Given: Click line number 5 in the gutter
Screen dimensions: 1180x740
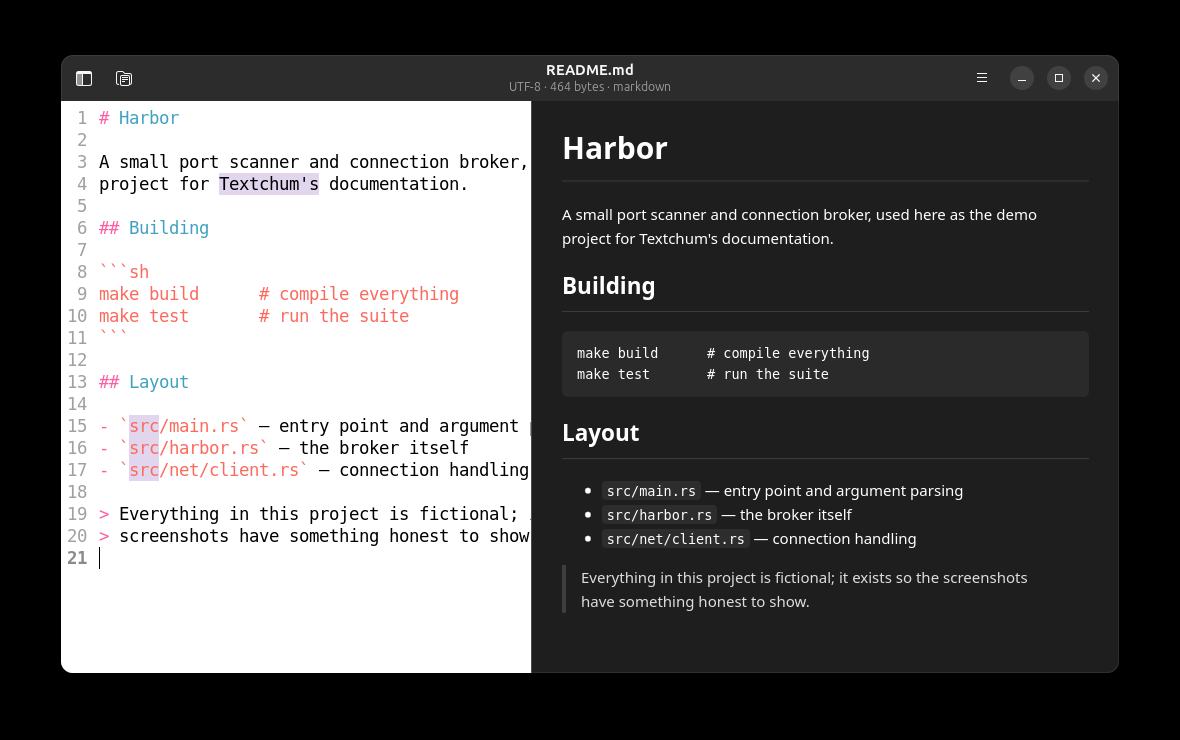Looking at the screenshot, I should pyautogui.click(x=82, y=206).
